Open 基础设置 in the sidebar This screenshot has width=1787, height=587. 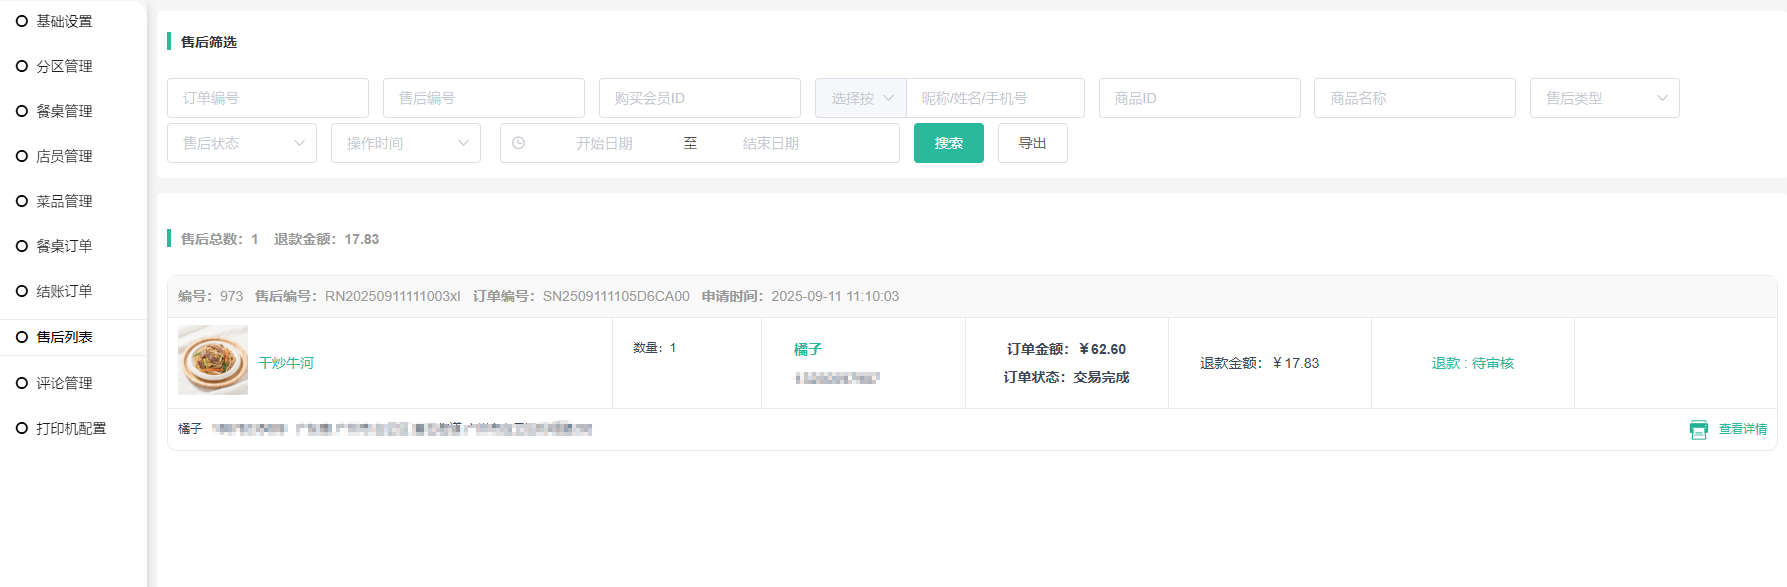pos(64,21)
